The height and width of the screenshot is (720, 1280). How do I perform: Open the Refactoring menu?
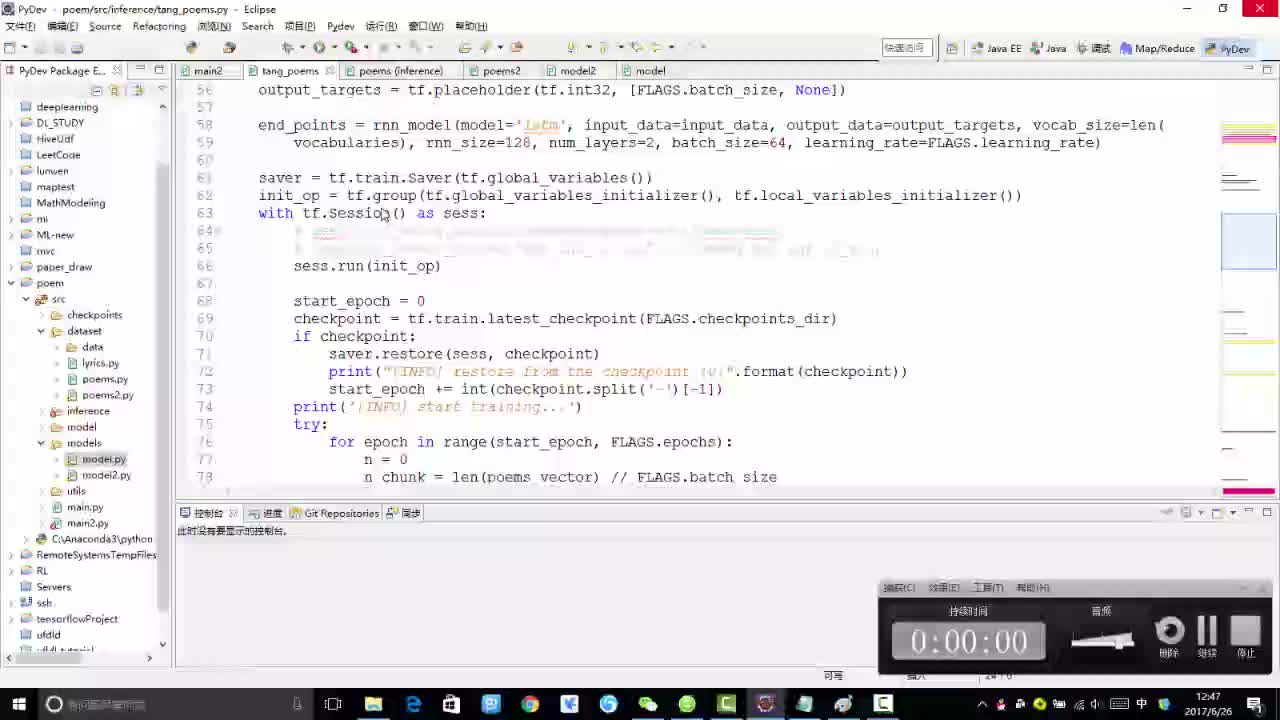(x=159, y=26)
